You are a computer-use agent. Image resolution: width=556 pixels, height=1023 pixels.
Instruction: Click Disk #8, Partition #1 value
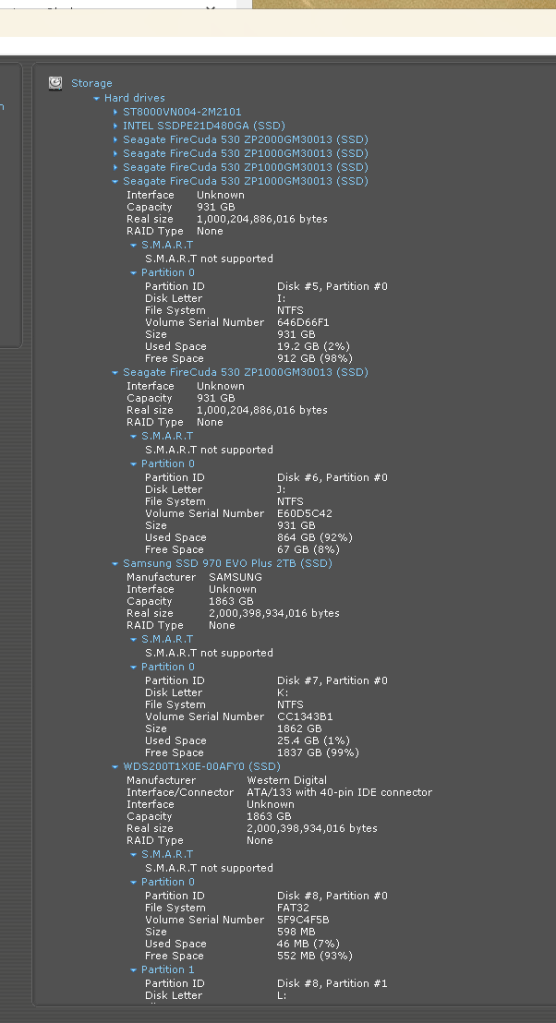[x=332, y=983]
